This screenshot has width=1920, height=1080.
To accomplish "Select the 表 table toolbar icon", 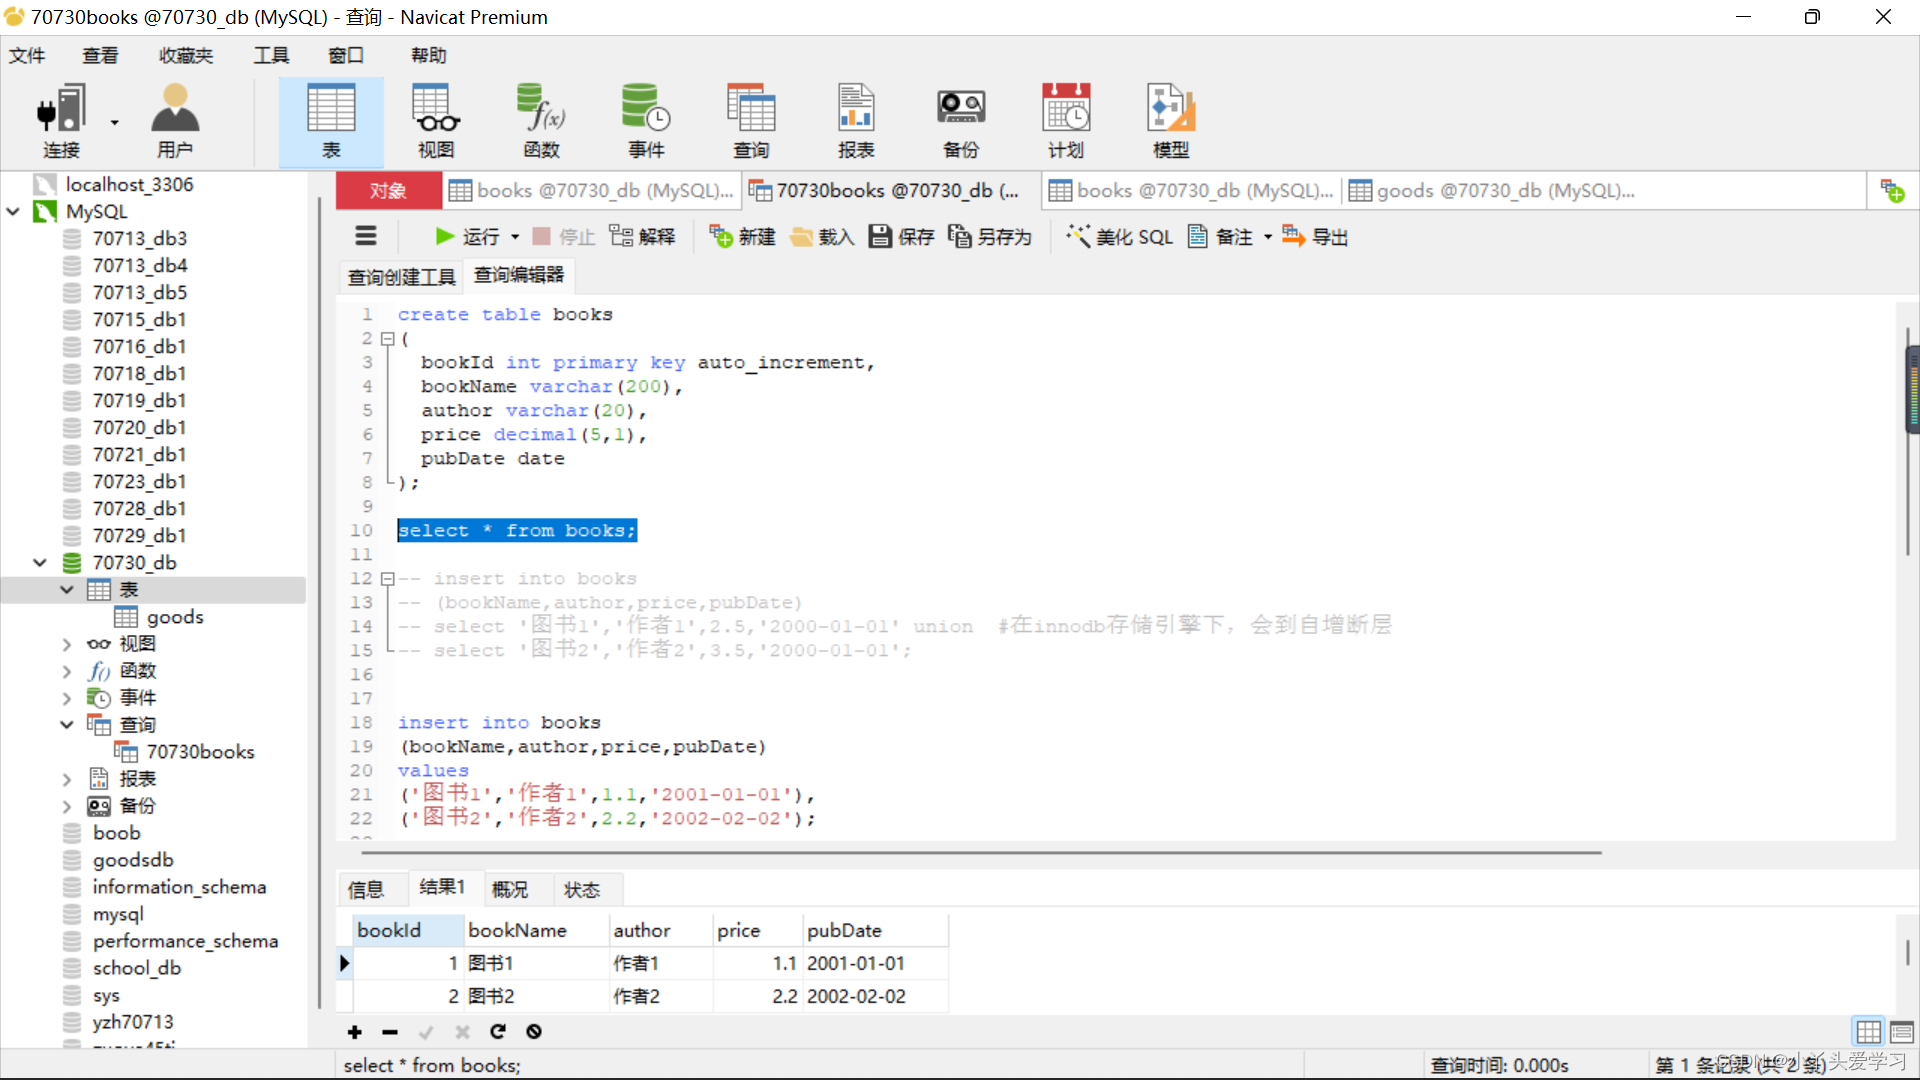I will tap(331, 121).
